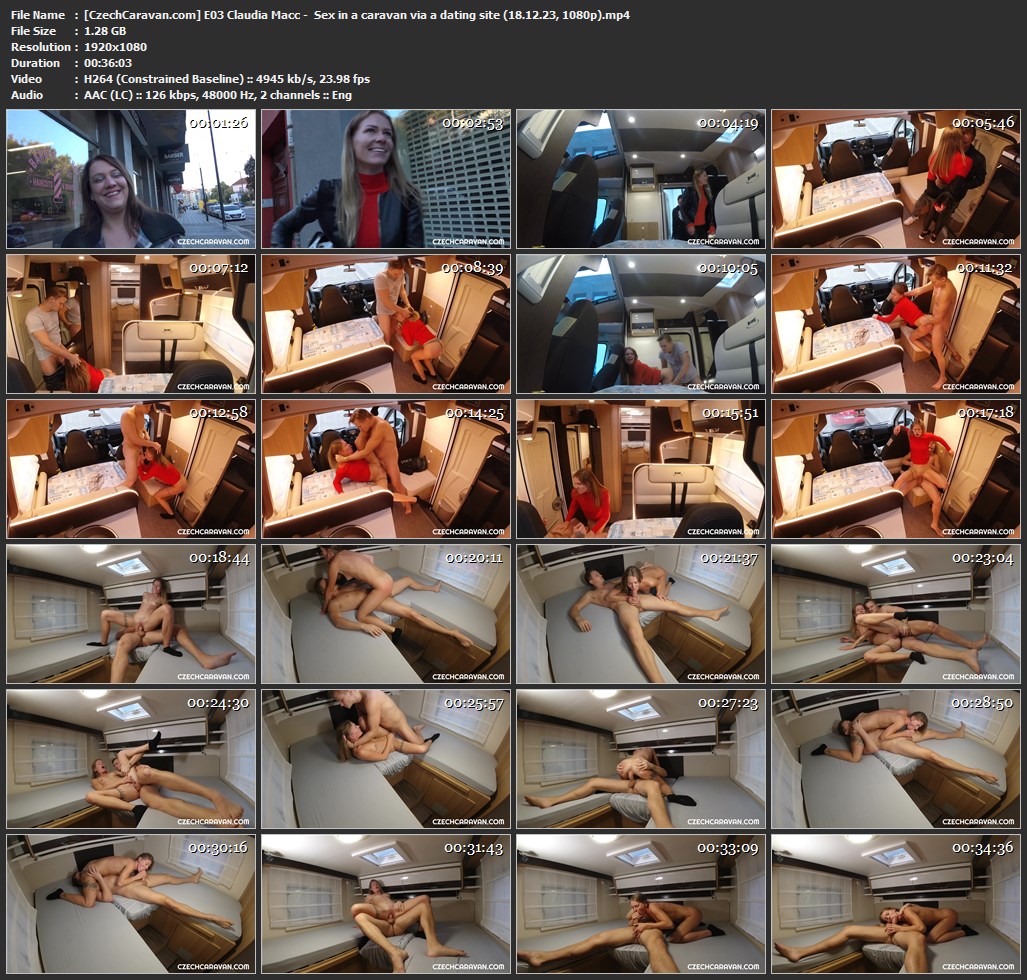Screen dimensions: 1027x980
Task: Open the frame marked 00:15:51
Action: 641,469
